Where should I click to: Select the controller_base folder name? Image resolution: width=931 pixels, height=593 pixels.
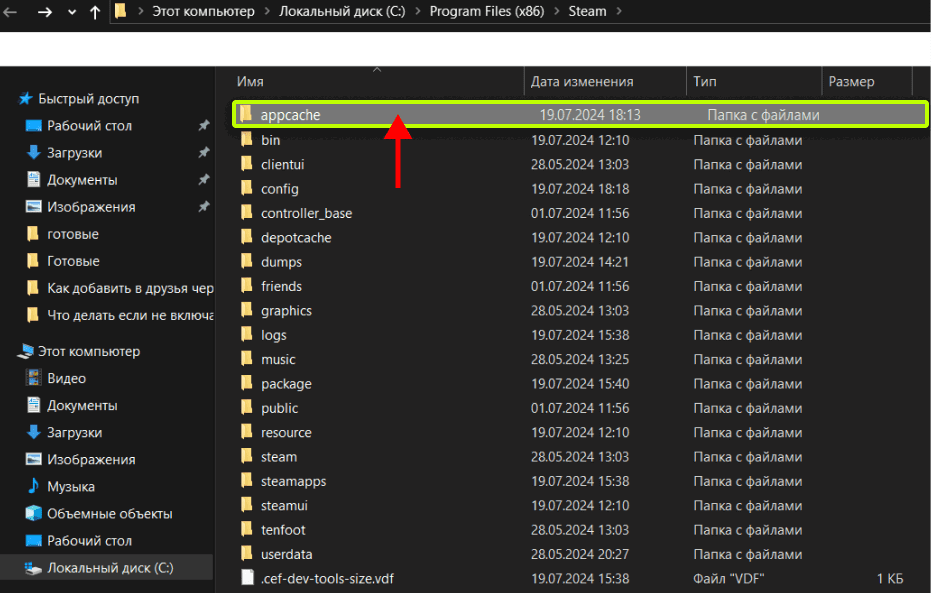[306, 213]
